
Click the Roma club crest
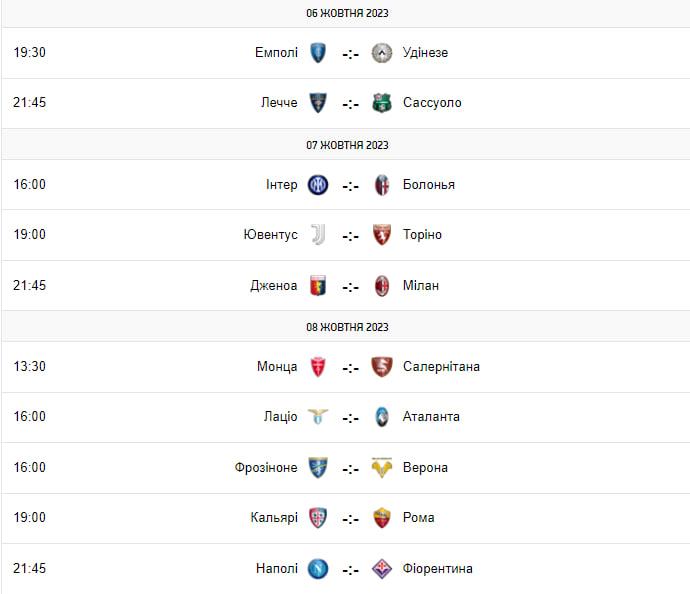[382, 518]
